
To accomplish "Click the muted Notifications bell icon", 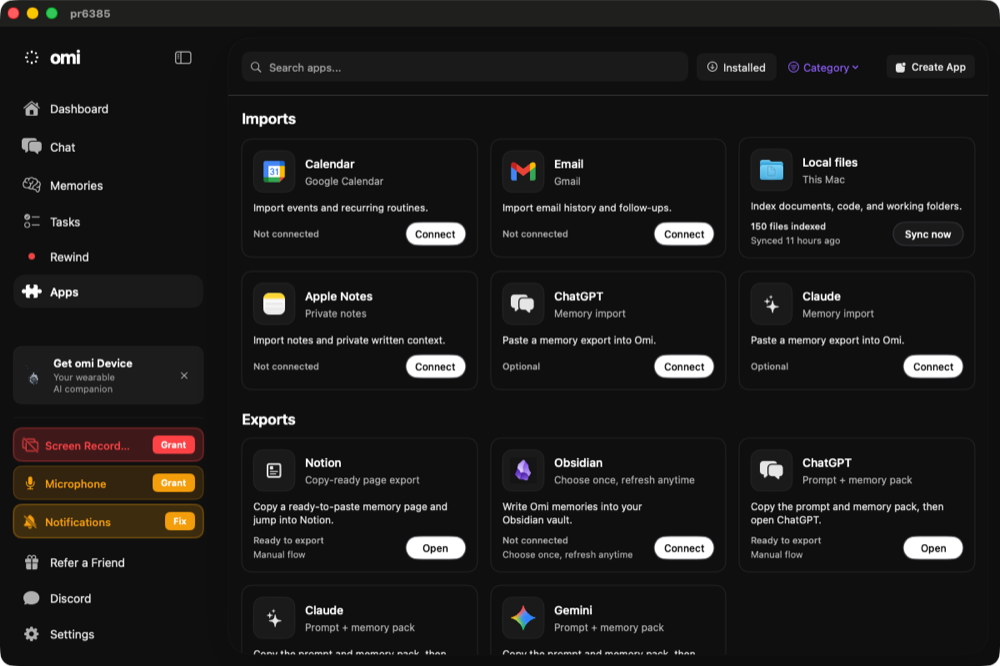I will point(30,522).
